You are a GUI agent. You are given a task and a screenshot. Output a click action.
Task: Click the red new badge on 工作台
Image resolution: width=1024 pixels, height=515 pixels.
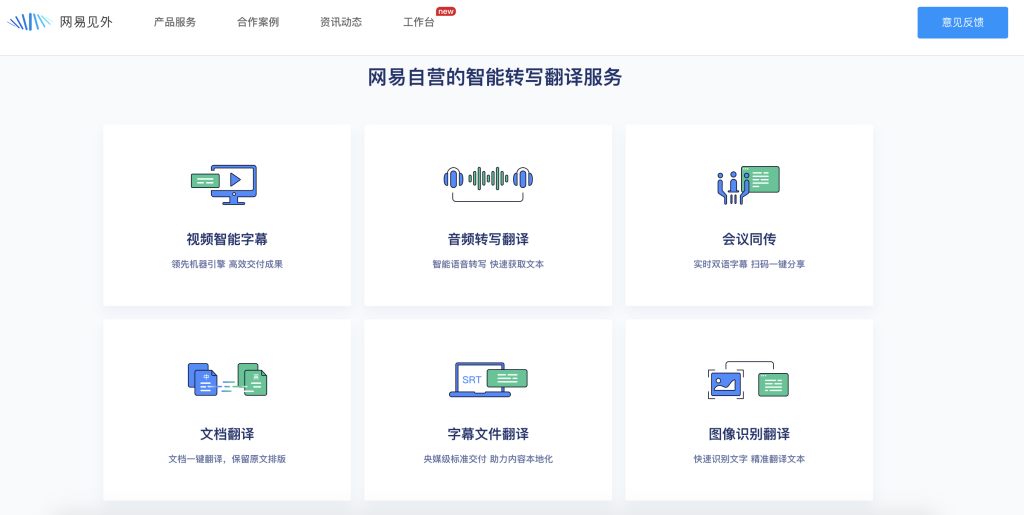[445, 11]
